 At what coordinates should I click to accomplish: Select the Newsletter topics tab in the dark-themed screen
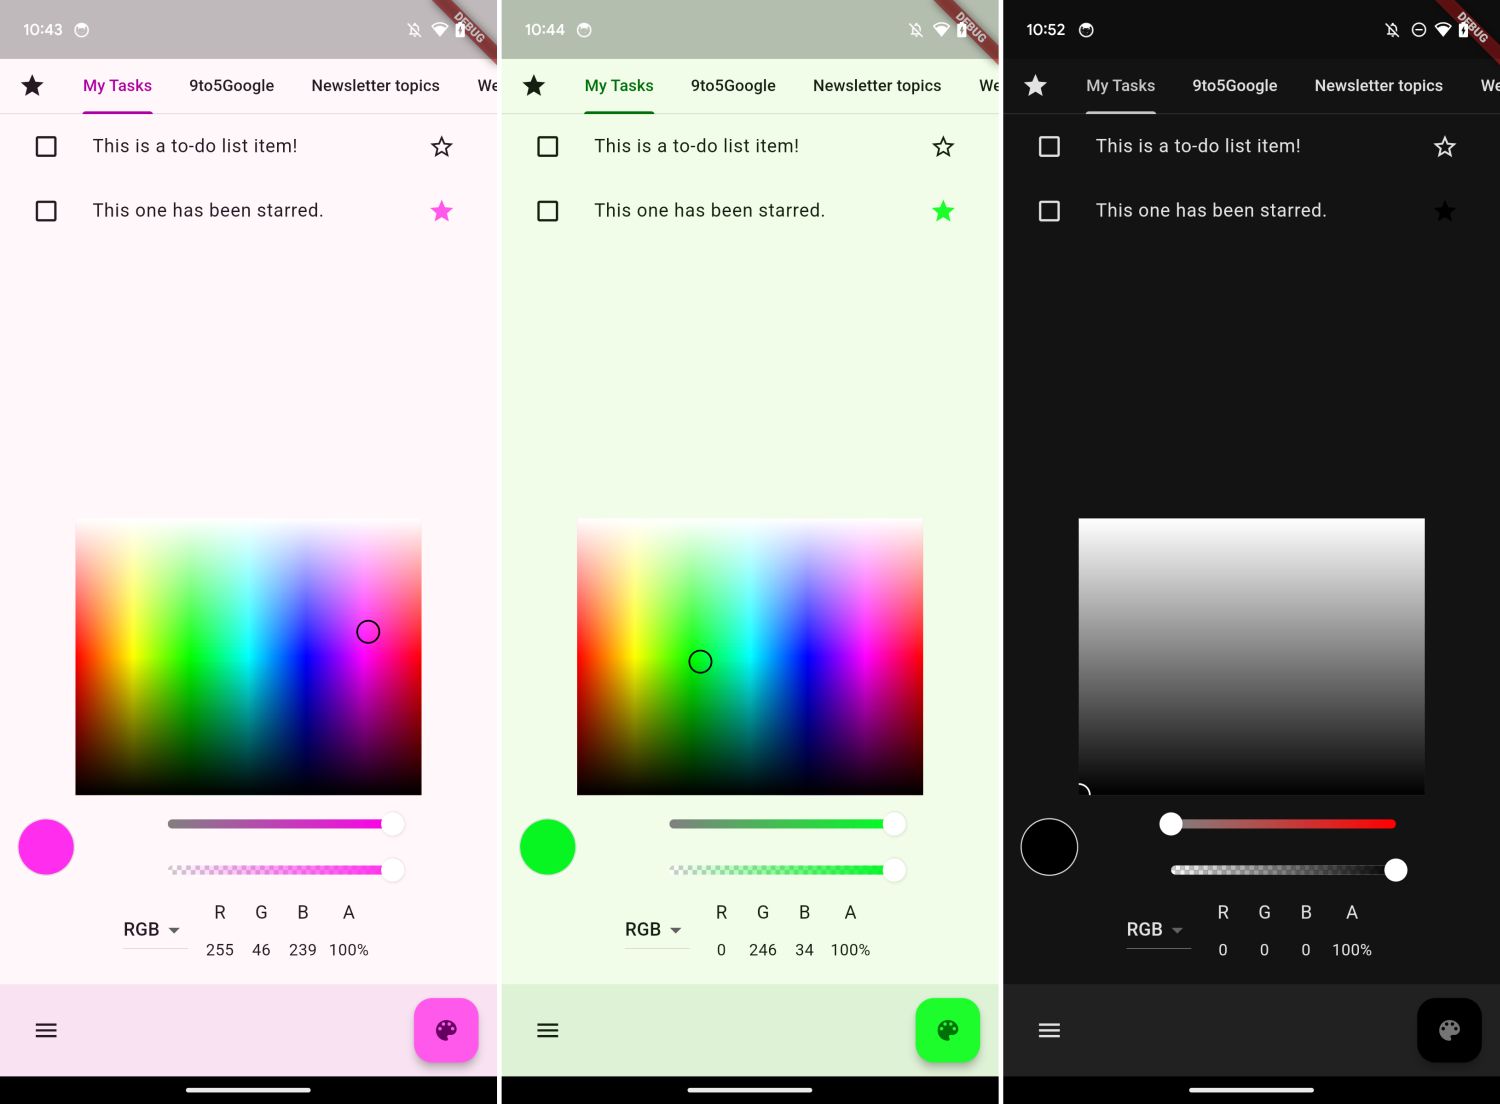click(1378, 86)
